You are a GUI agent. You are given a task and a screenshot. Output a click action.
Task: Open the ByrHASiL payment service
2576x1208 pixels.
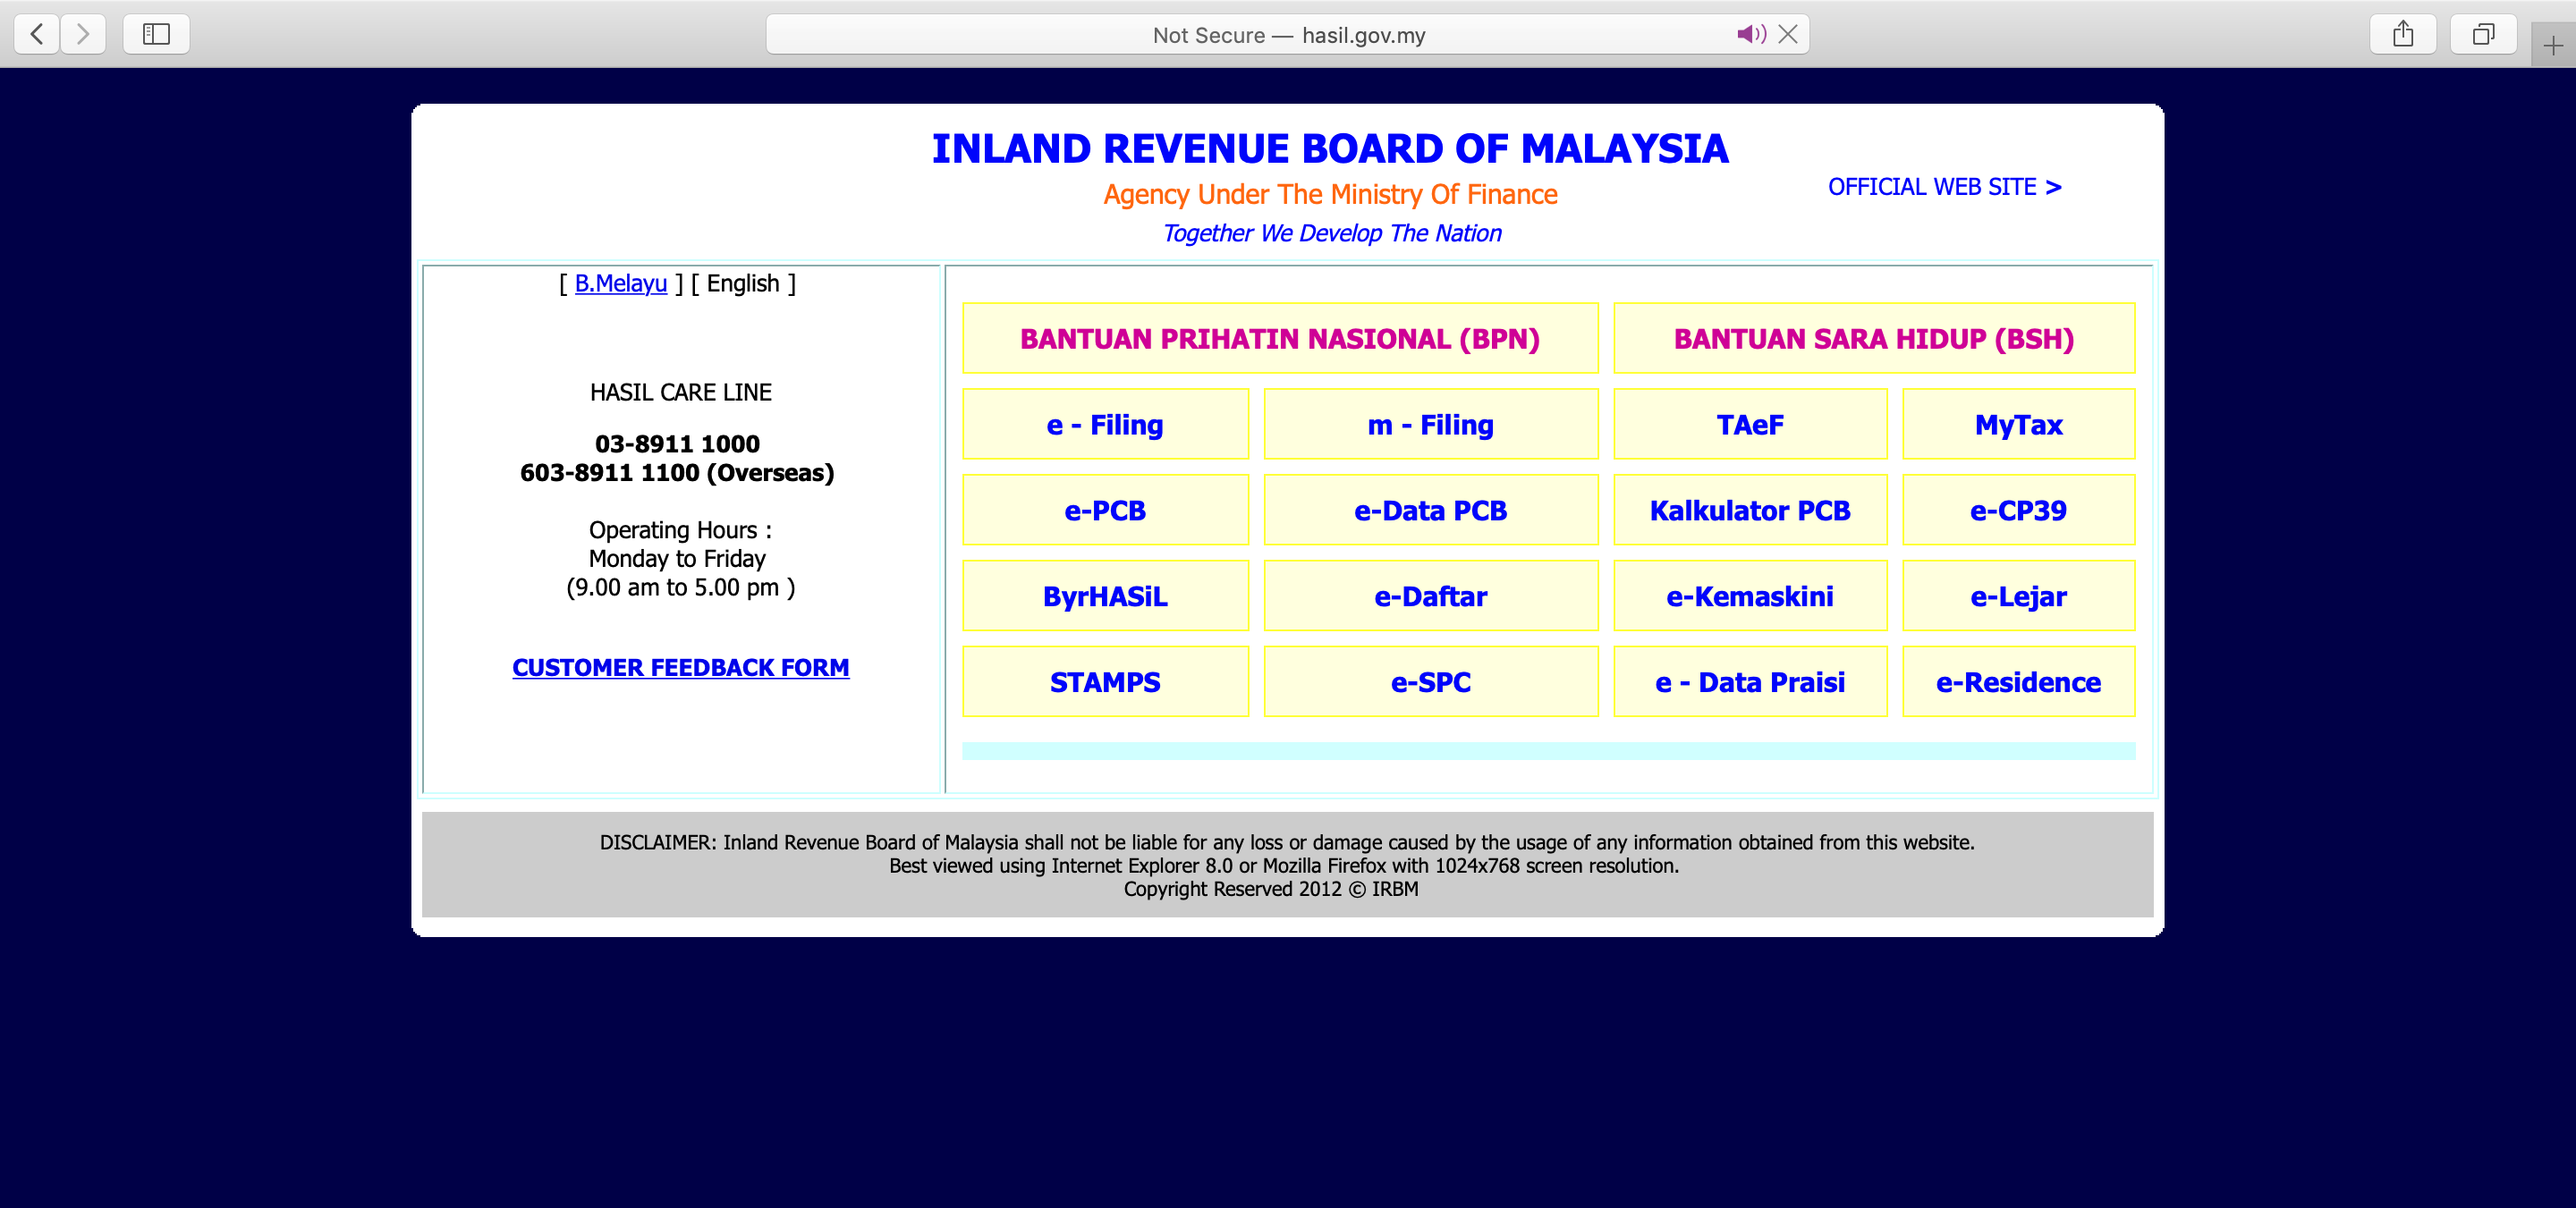(1105, 596)
